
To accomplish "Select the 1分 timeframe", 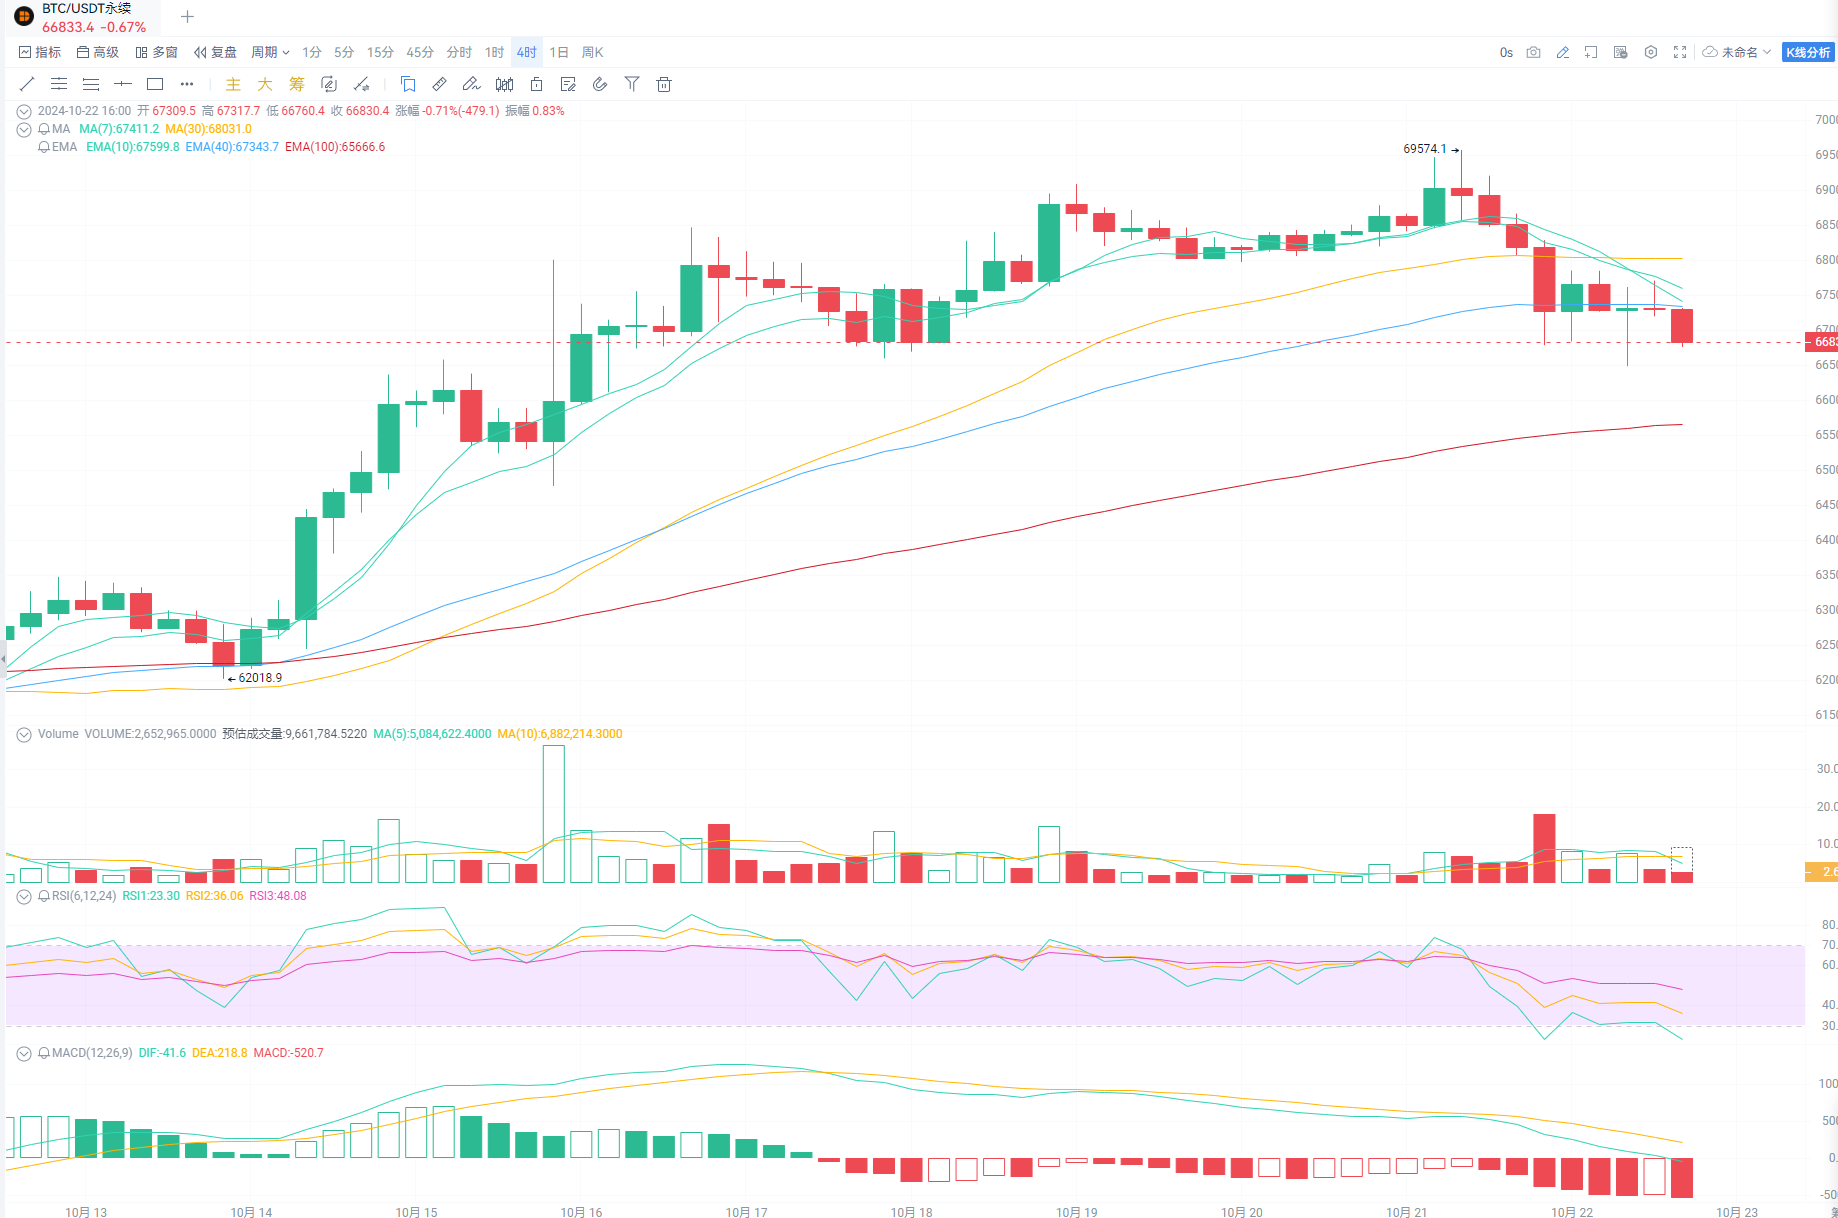I will tap(312, 52).
